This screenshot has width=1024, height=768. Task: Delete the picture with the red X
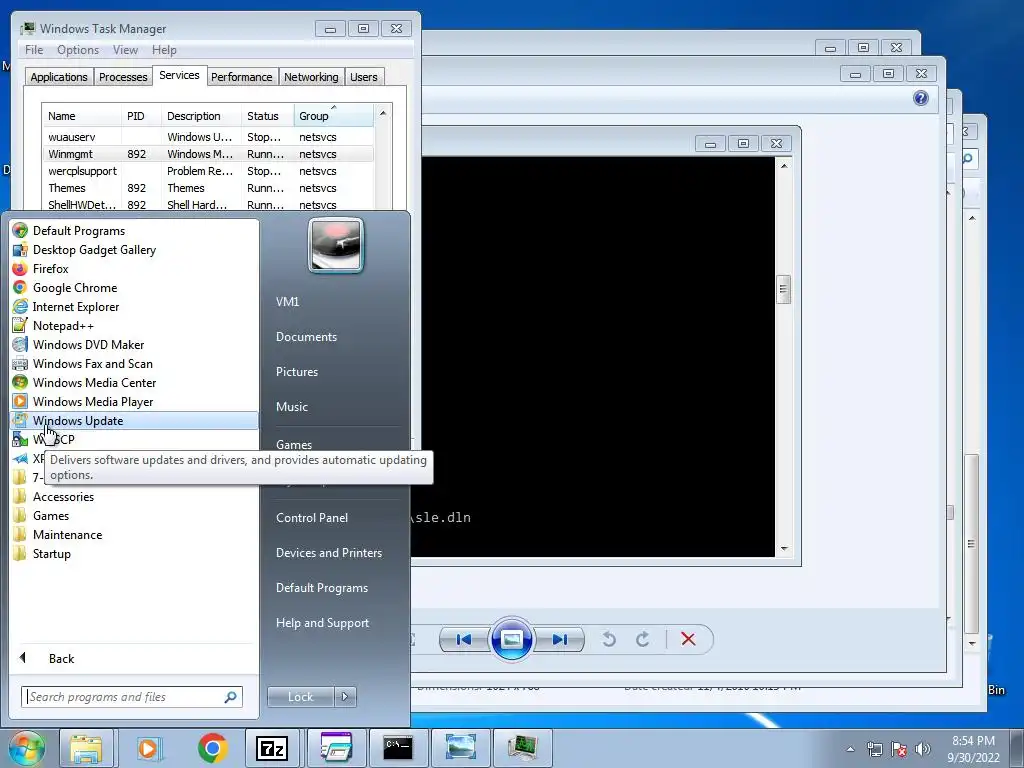coord(688,639)
